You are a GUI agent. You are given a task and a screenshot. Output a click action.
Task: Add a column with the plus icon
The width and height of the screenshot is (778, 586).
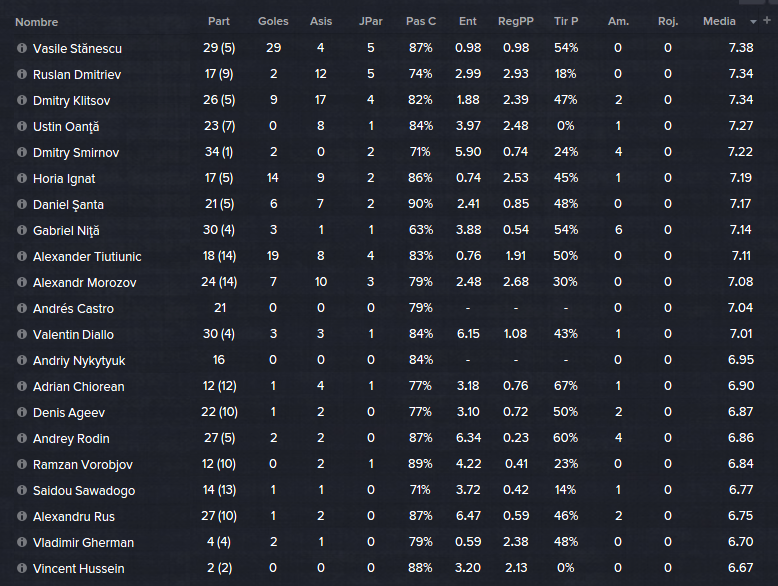click(767, 20)
